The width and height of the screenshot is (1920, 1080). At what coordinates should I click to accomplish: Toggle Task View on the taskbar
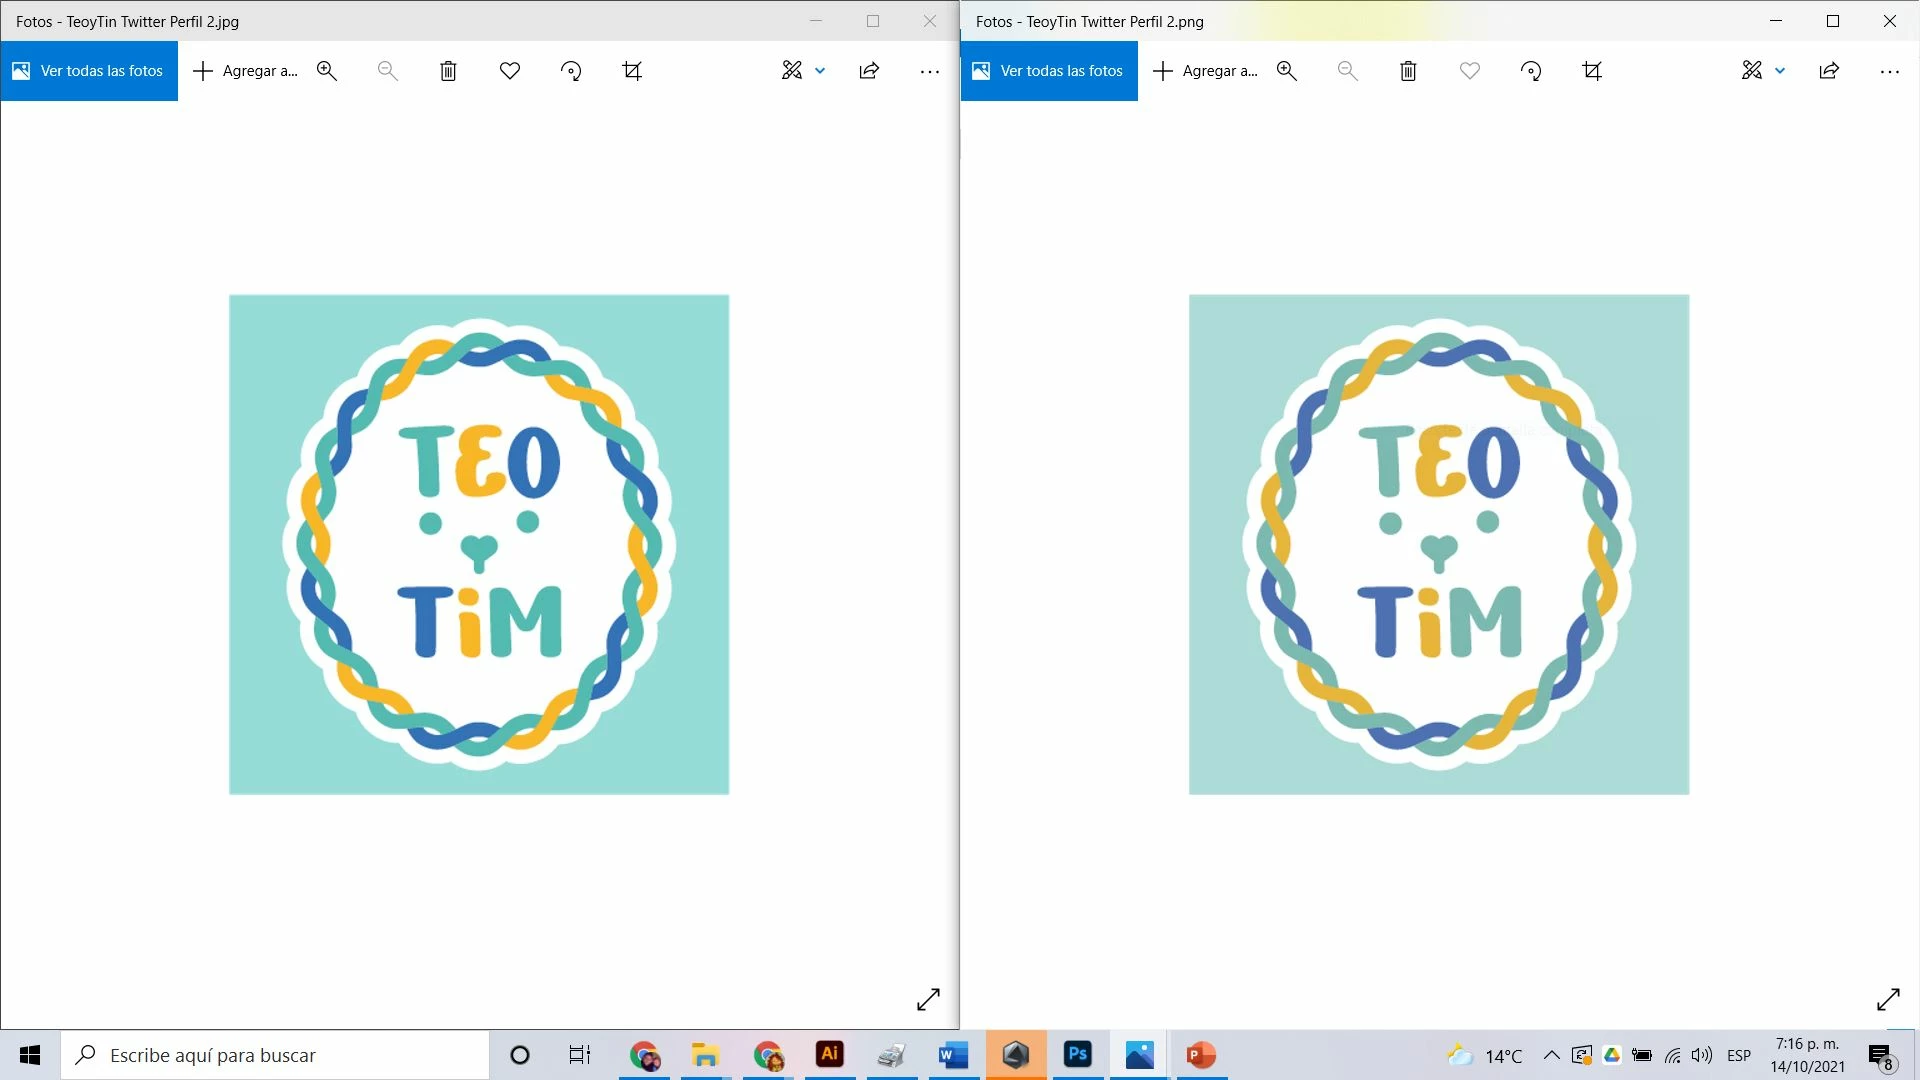pyautogui.click(x=579, y=1055)
